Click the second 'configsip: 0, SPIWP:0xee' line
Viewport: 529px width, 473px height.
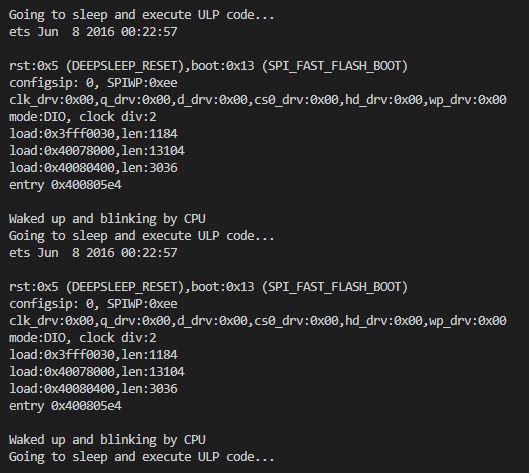[x=93, y=304]
